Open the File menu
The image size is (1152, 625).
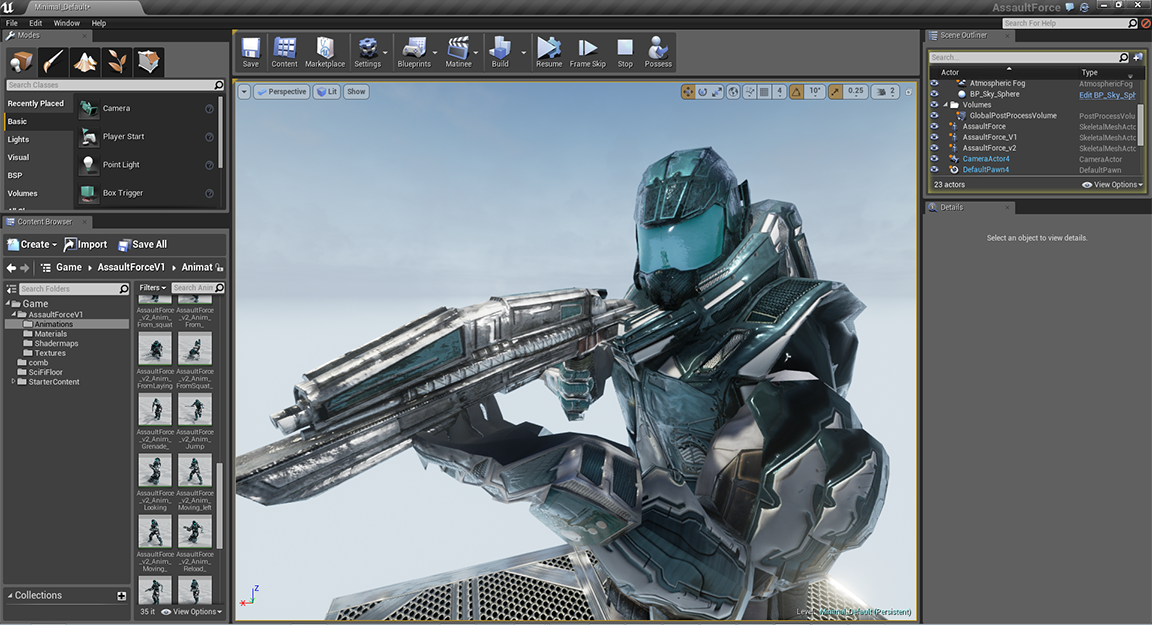[12, 23]
